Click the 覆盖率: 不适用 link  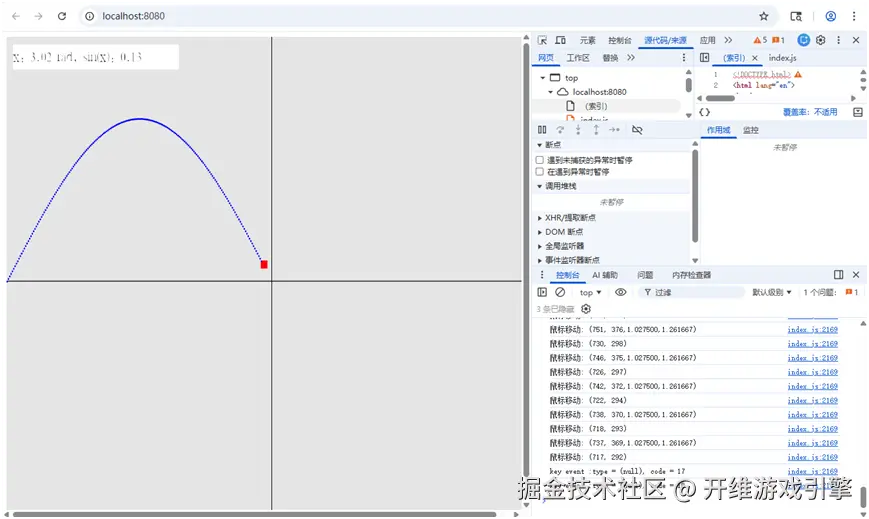click(810, 112)
